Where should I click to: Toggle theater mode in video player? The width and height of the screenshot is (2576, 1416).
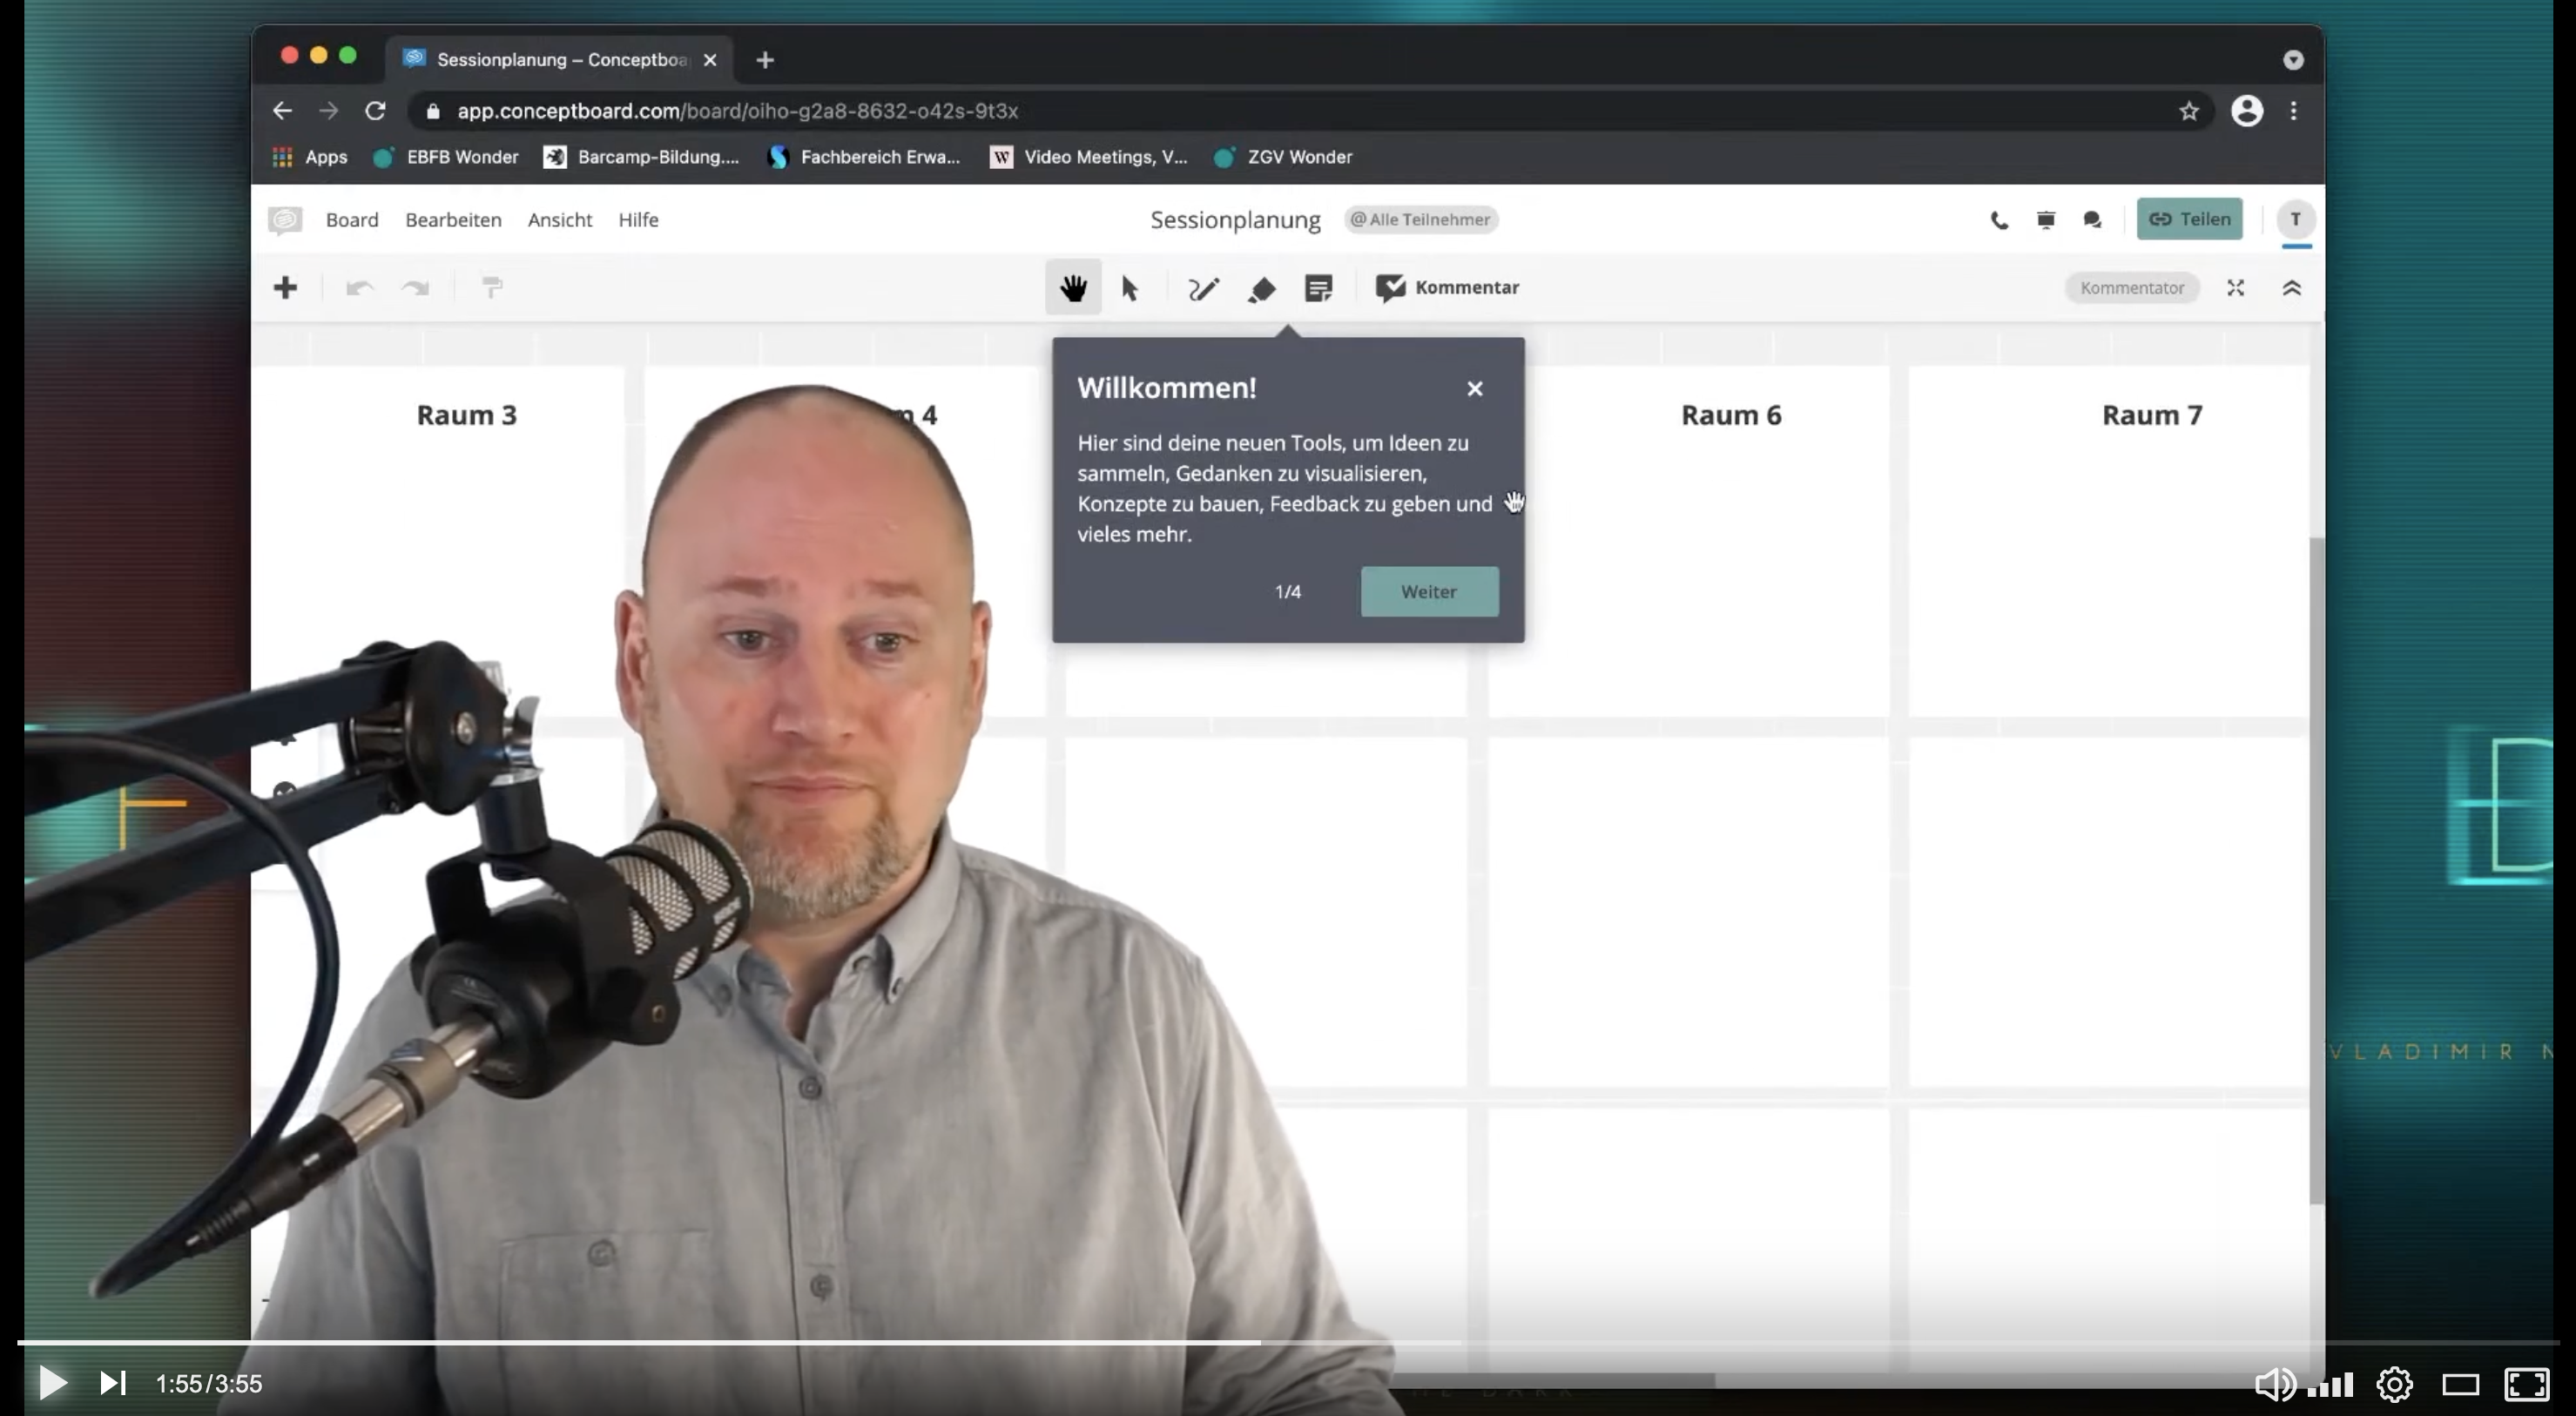pos(2460,1384)
